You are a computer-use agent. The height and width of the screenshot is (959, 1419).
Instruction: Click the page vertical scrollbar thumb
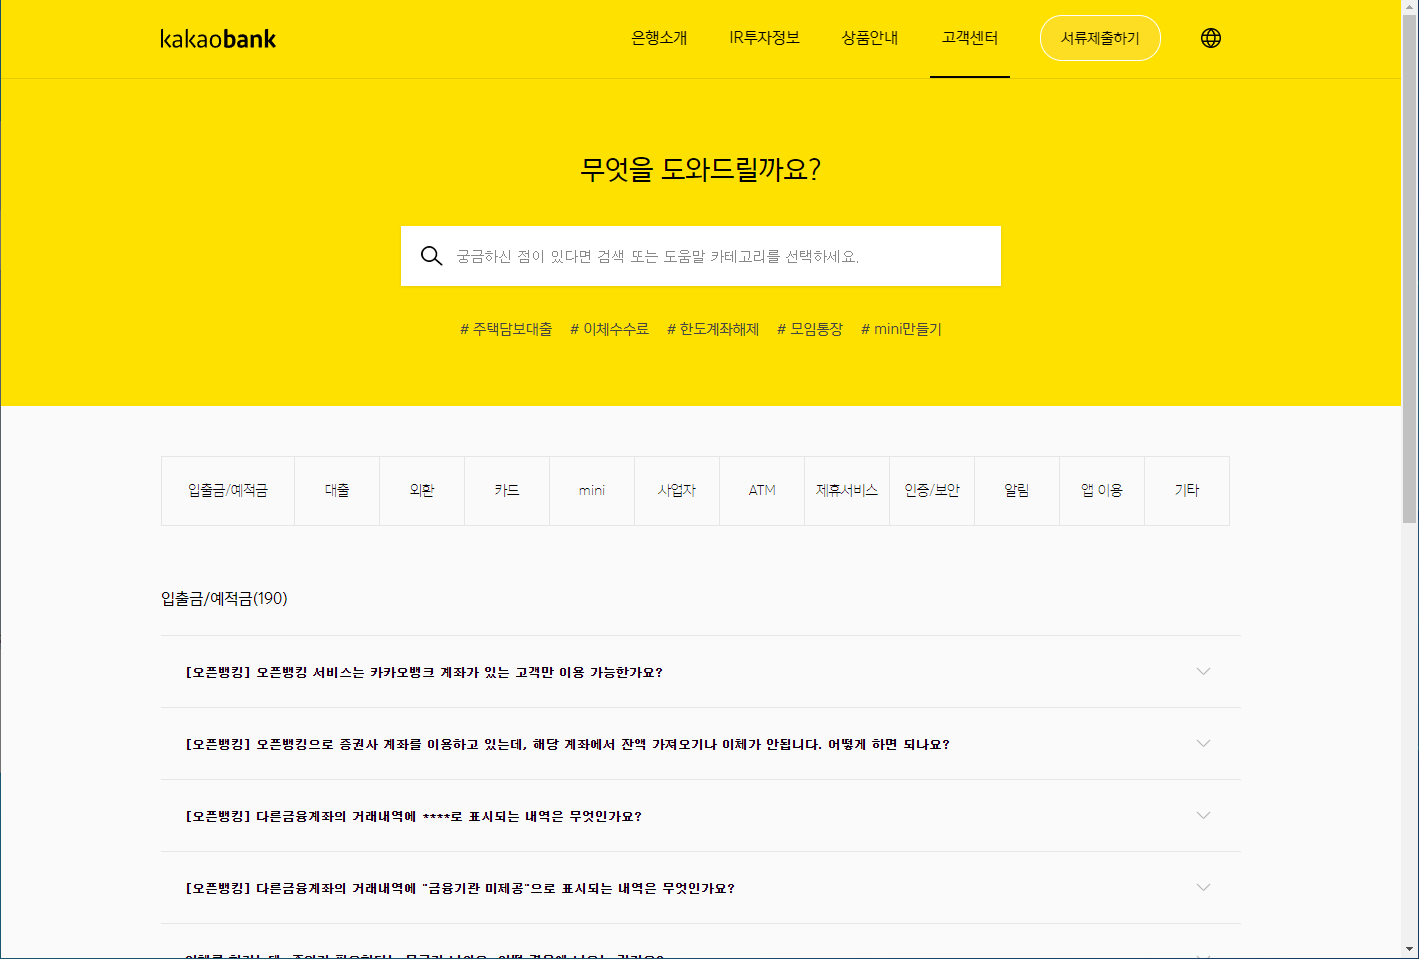pos(1410,270)
